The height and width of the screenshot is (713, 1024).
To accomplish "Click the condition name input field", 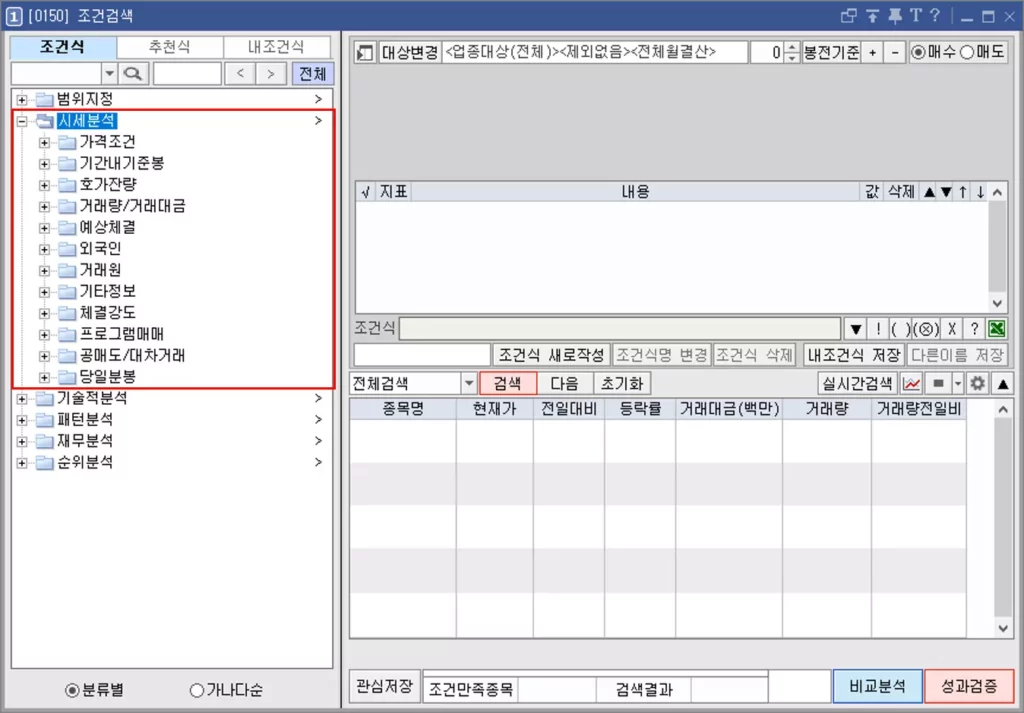I will pos(422,355).
